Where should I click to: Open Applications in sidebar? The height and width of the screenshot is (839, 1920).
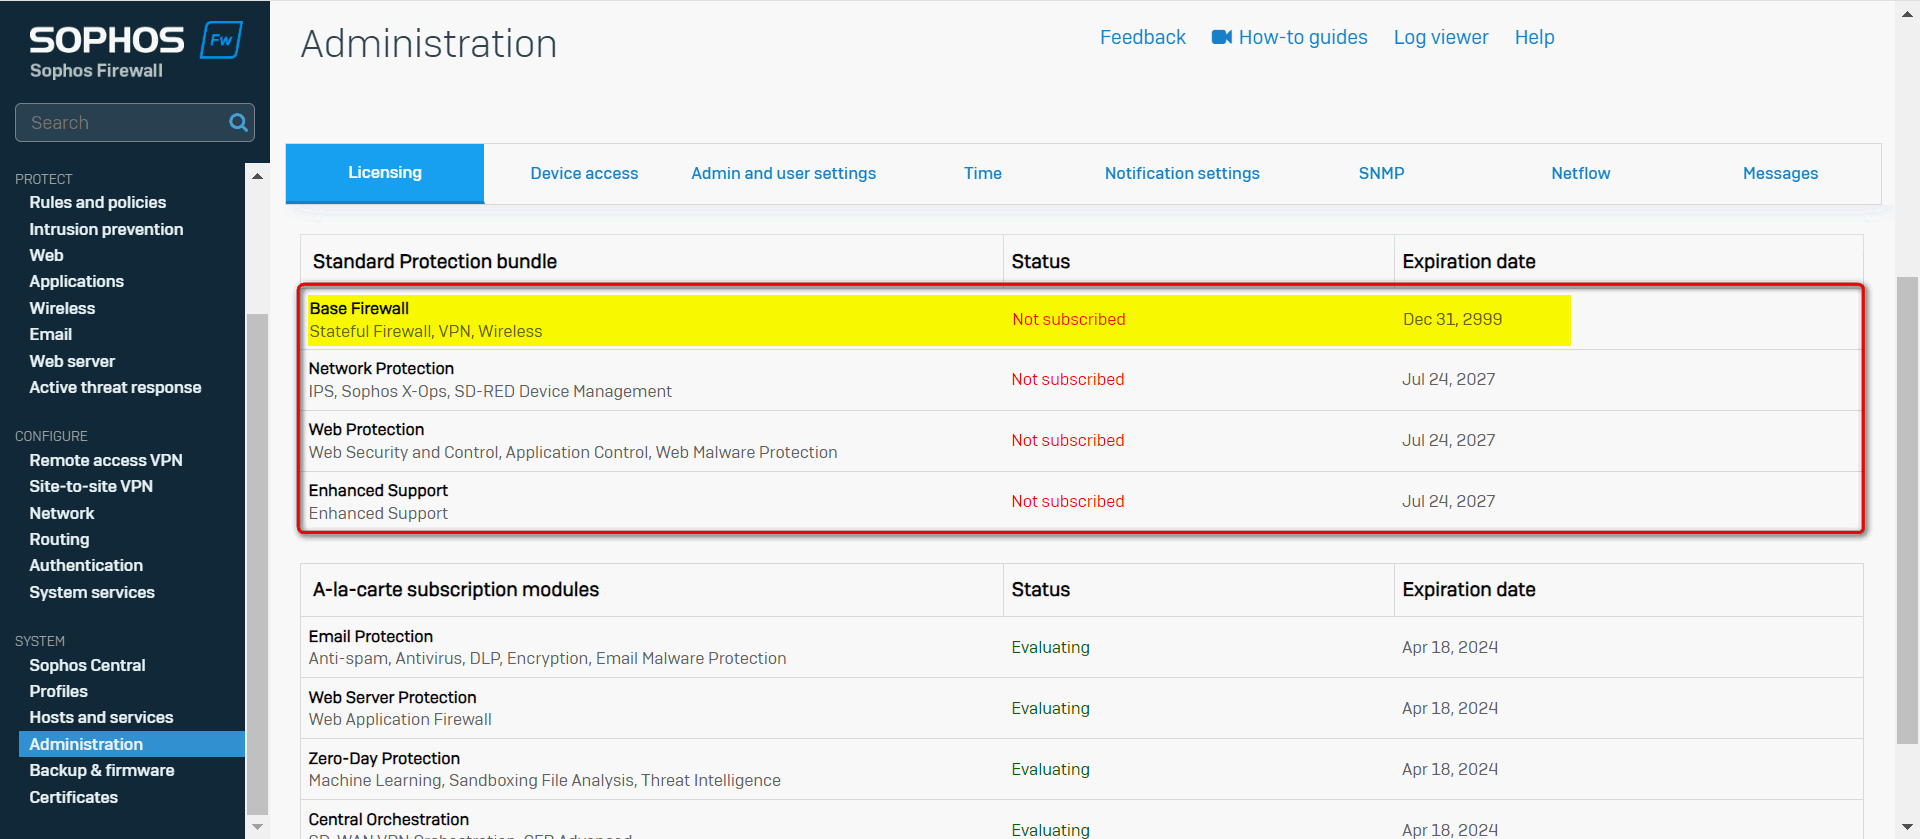tap(76, 281)
